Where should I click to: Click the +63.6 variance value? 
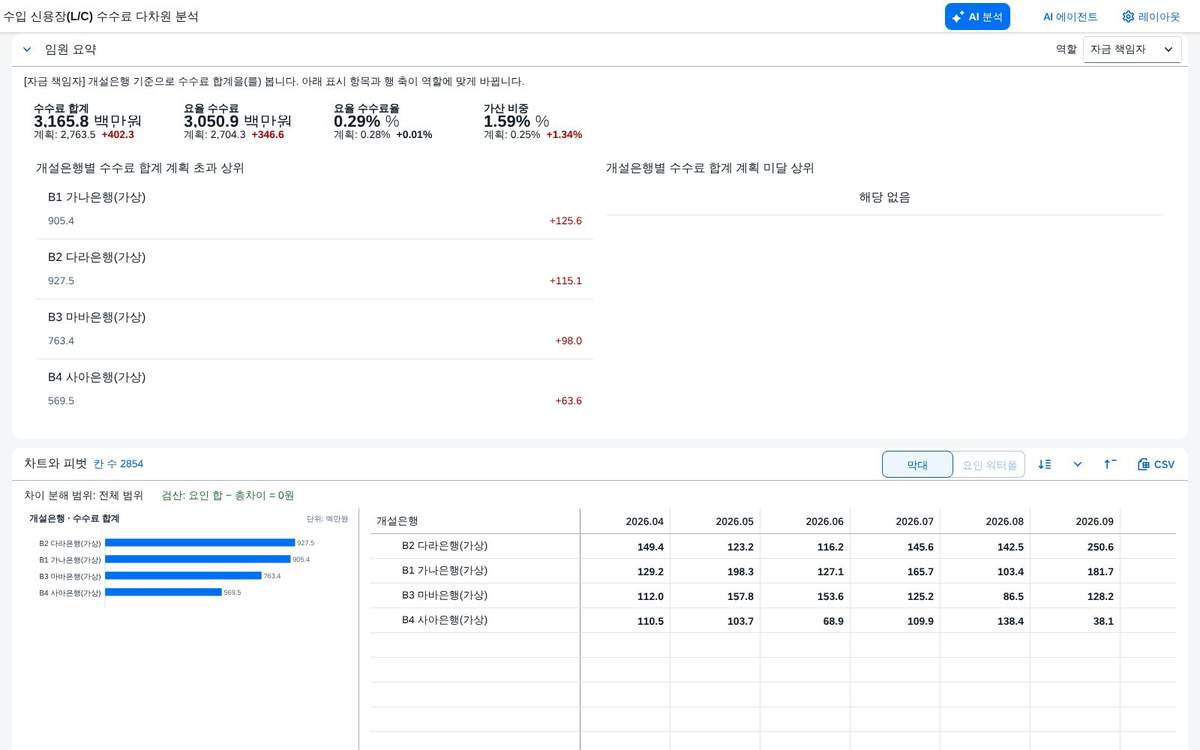[568, 401]
